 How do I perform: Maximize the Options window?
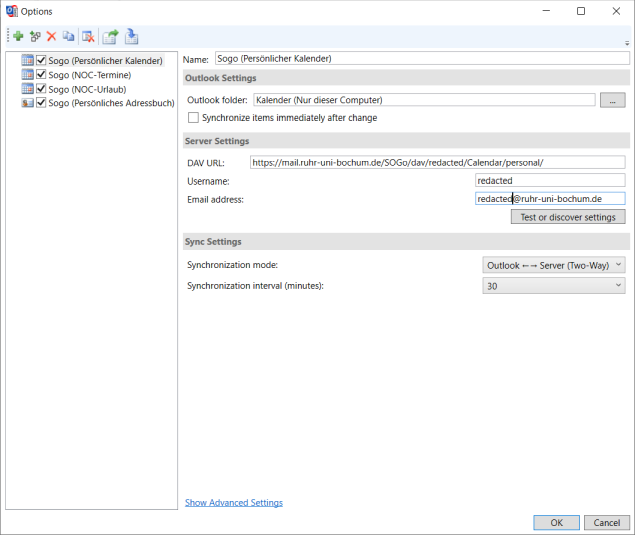pyautogui.click(x=581, y=11)
